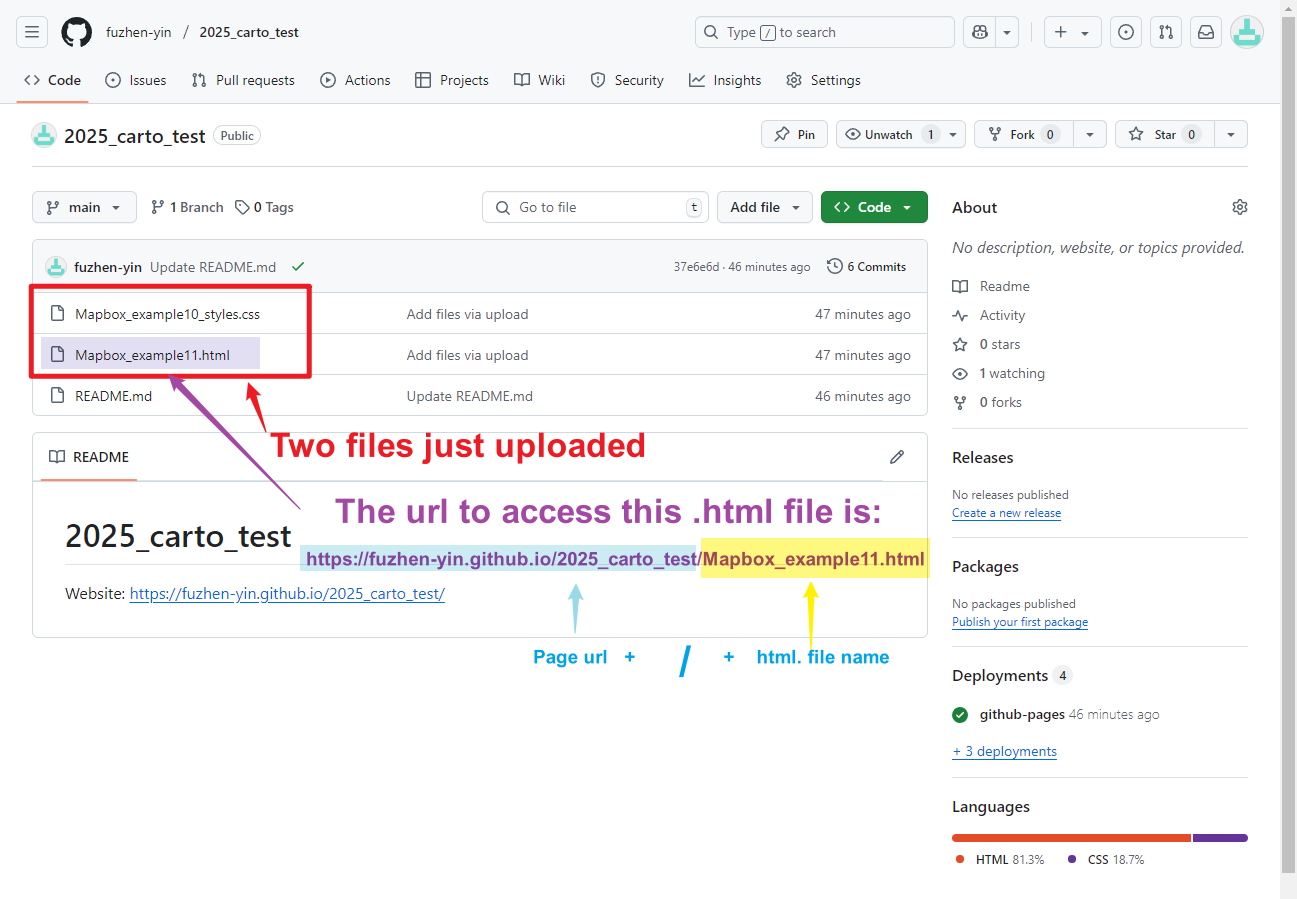
Task: Open the hamburger navigation menu
Action: 32,32
